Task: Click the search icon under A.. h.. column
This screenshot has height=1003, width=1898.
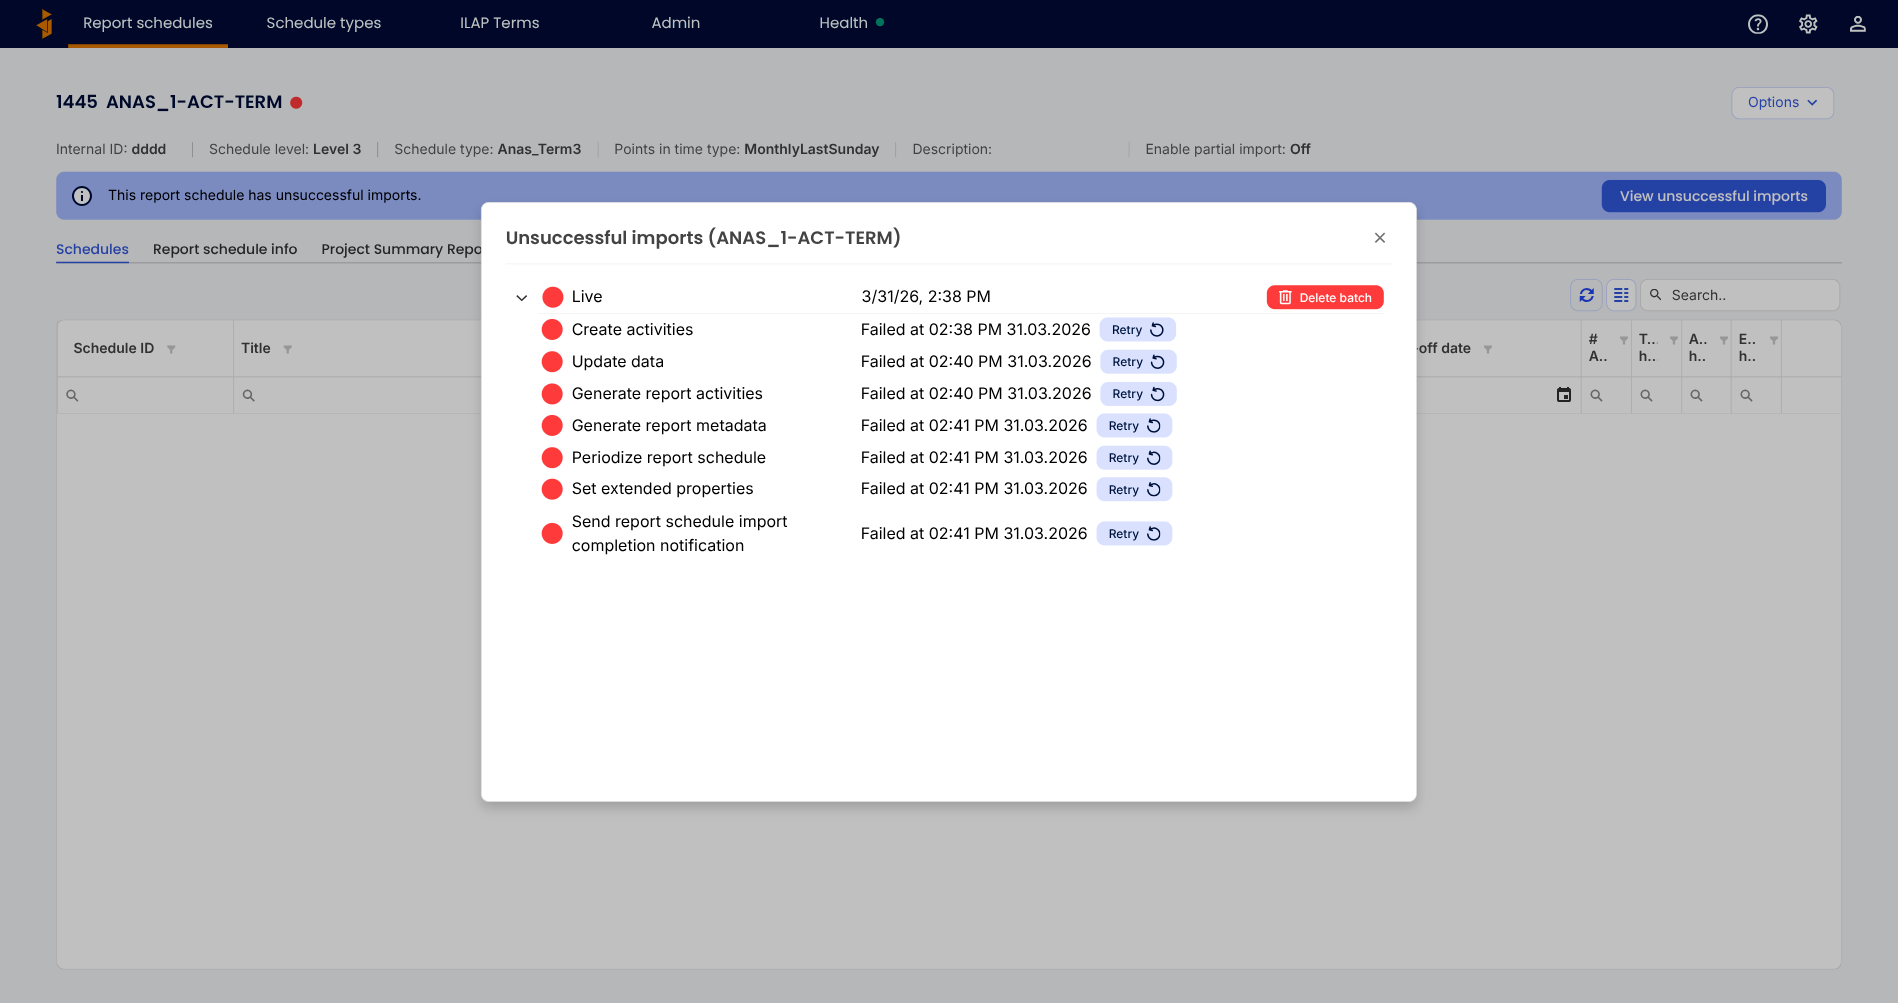Action: [1697, 396]
